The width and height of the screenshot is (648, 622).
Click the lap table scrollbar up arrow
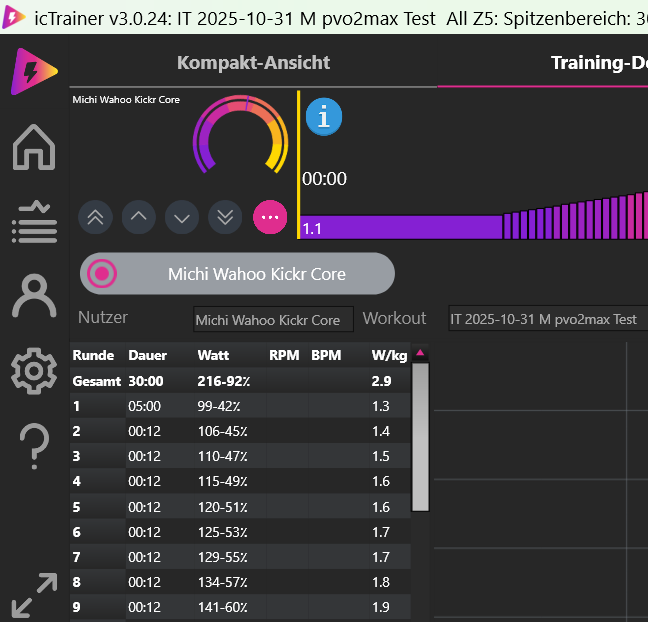pyautogui.click(x=420, y=353)
